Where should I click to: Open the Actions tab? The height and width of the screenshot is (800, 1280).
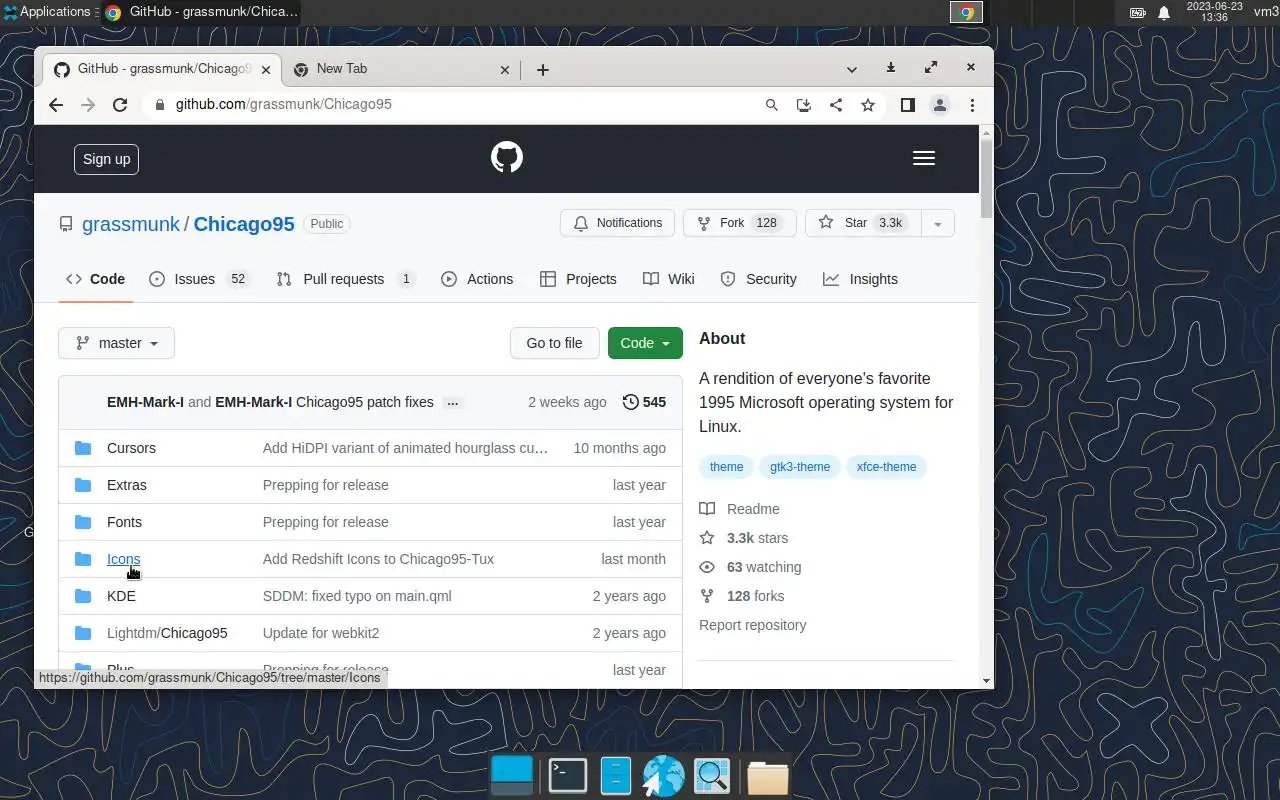pos(477,279)
